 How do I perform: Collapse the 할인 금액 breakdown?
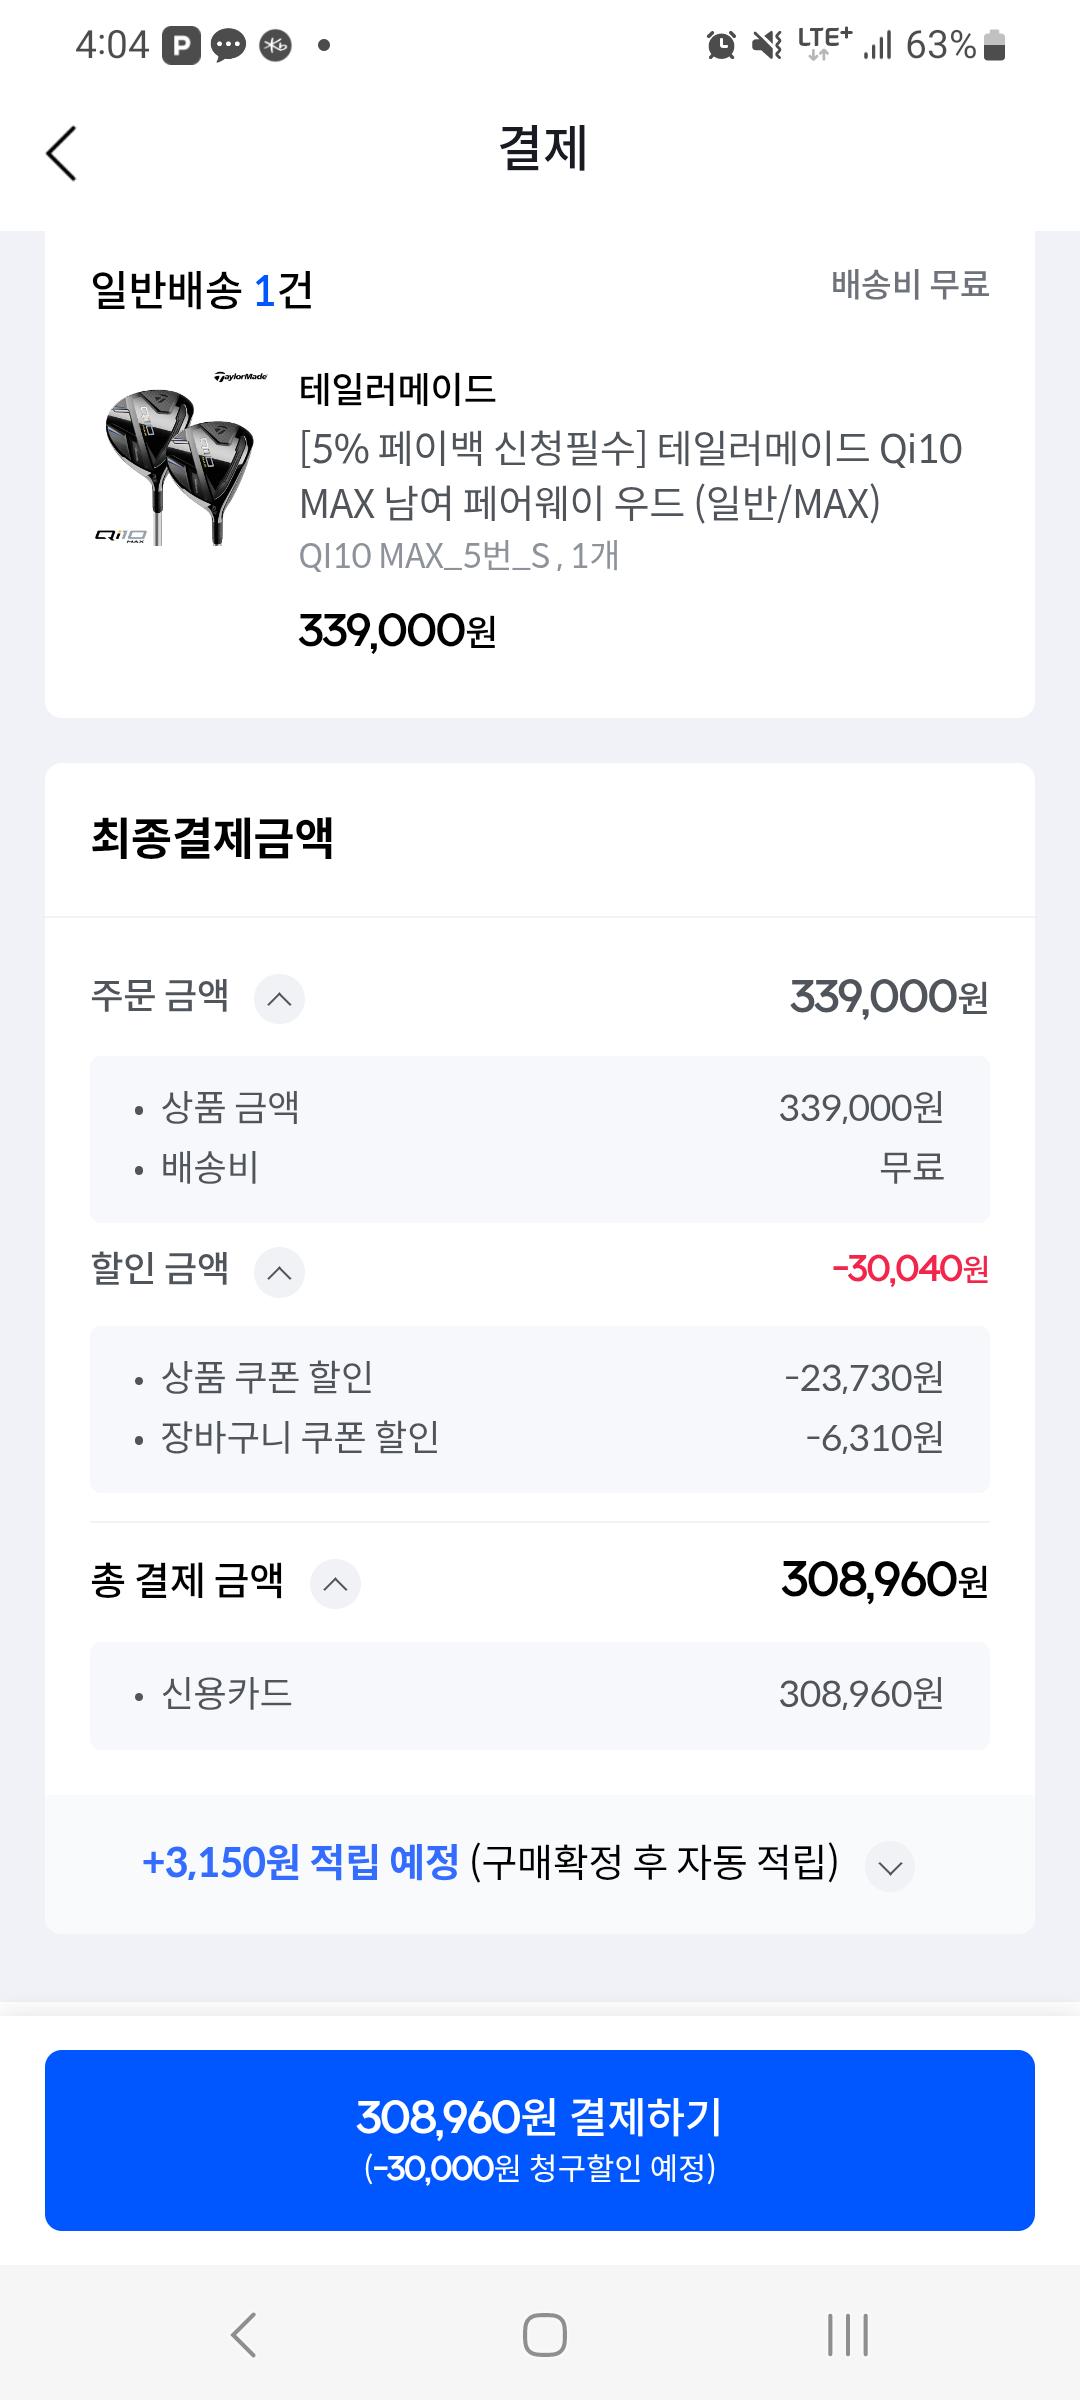[279, 1272]
